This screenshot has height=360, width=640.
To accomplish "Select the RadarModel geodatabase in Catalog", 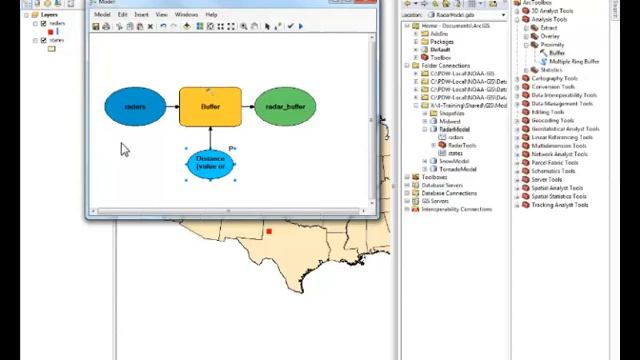I will pos(454,129).
